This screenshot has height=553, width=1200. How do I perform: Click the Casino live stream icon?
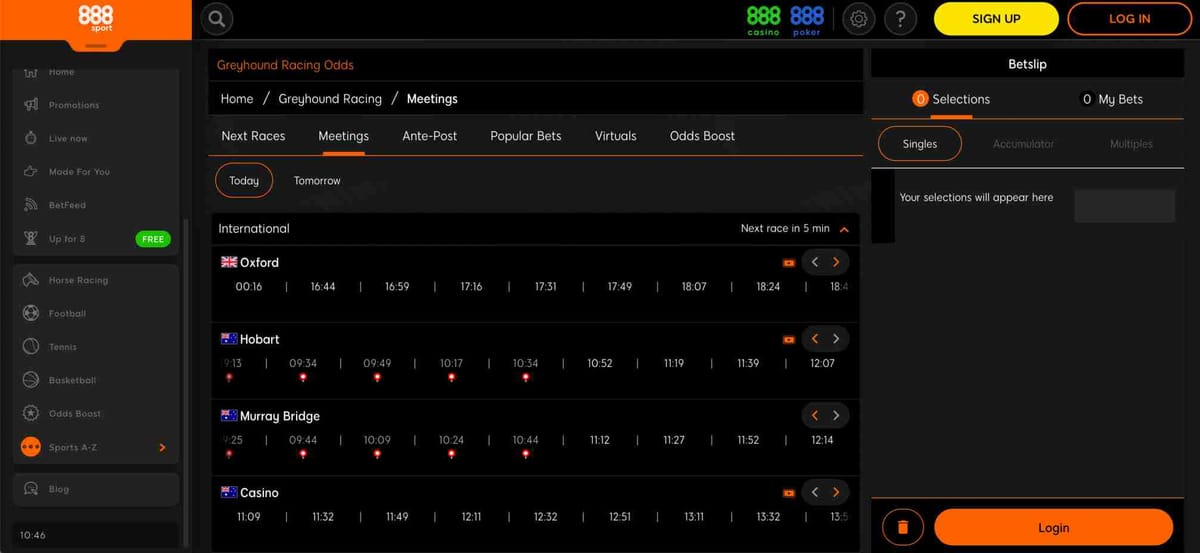pos(789,493)
